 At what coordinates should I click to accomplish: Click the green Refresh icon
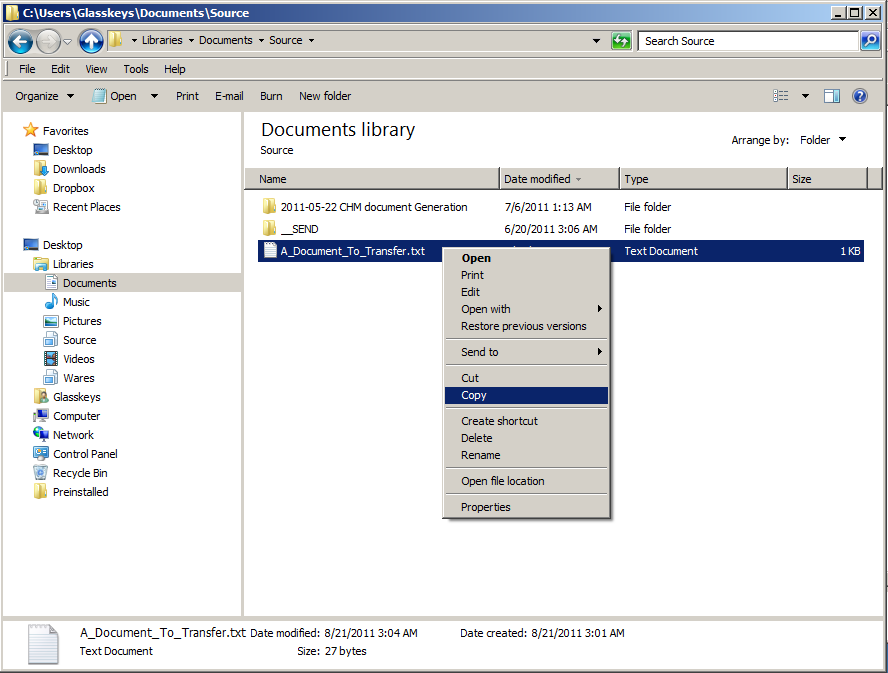coord(621,41)
